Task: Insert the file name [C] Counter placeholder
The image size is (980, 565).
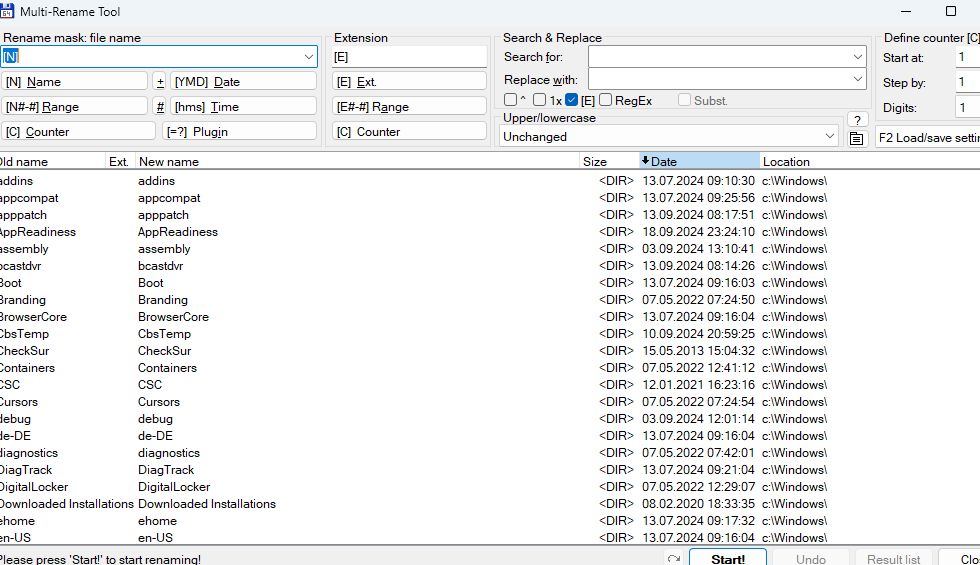Action: pyautogui.click(x=78, y=131)
